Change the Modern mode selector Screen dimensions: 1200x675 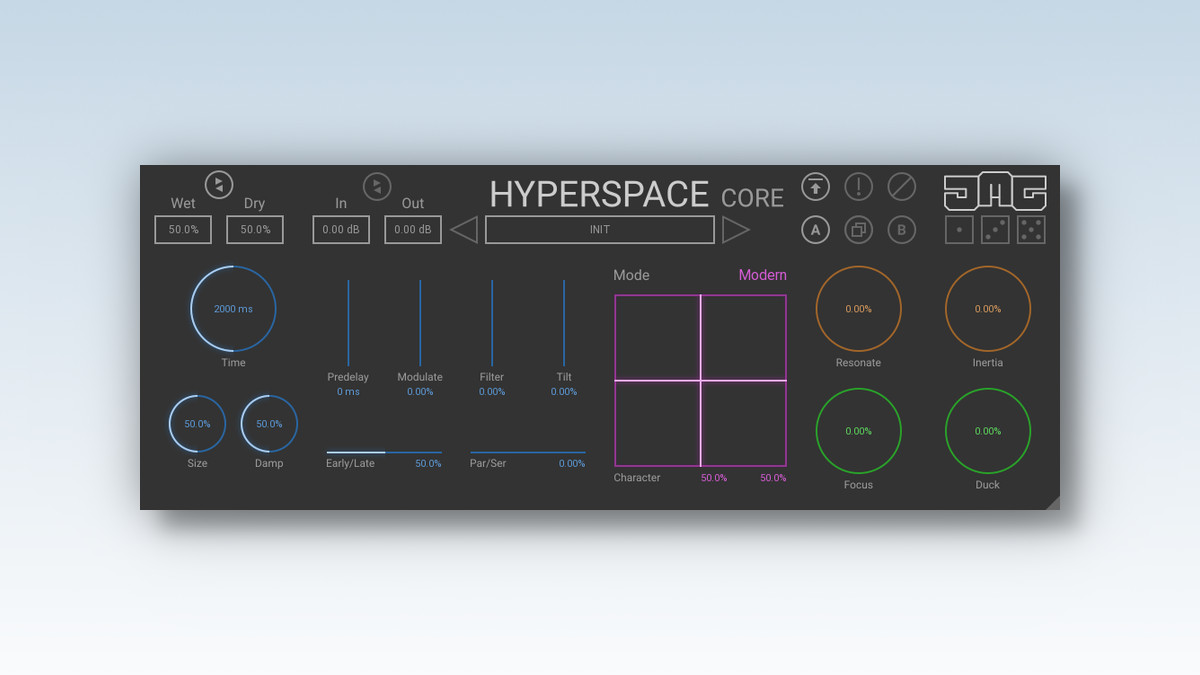pyautogui.click(x=762, y=275)
